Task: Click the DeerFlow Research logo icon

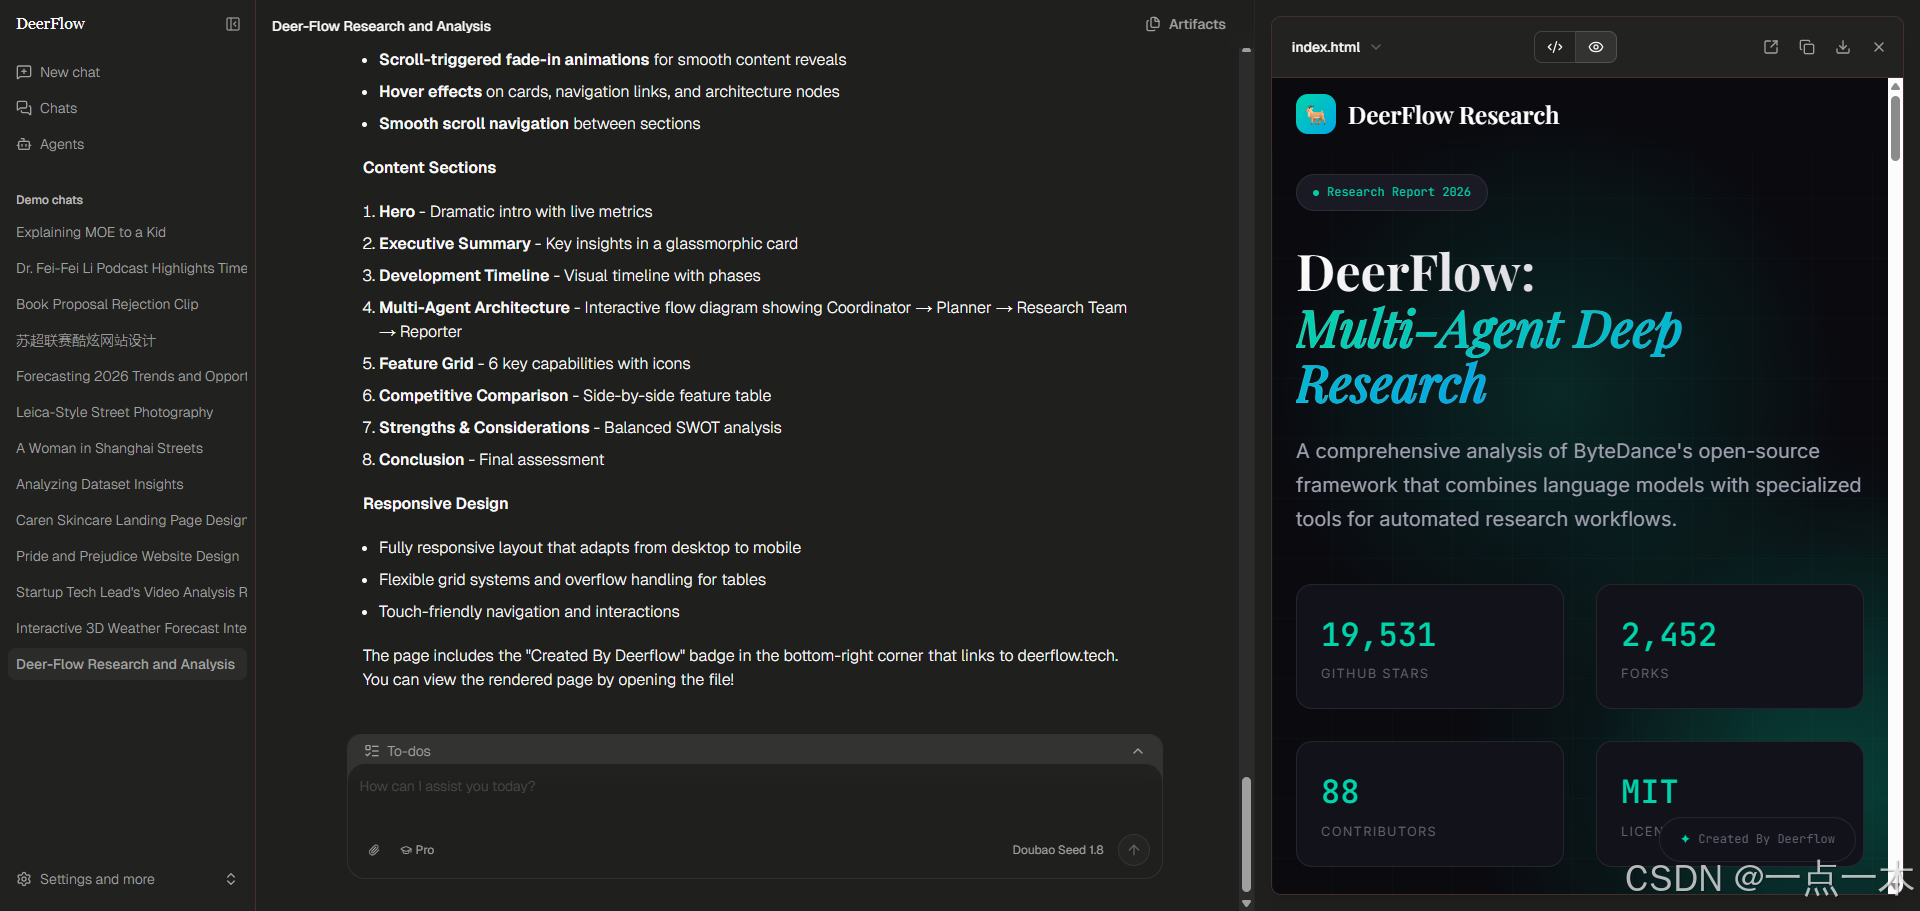Action: tap(1316, 114)
